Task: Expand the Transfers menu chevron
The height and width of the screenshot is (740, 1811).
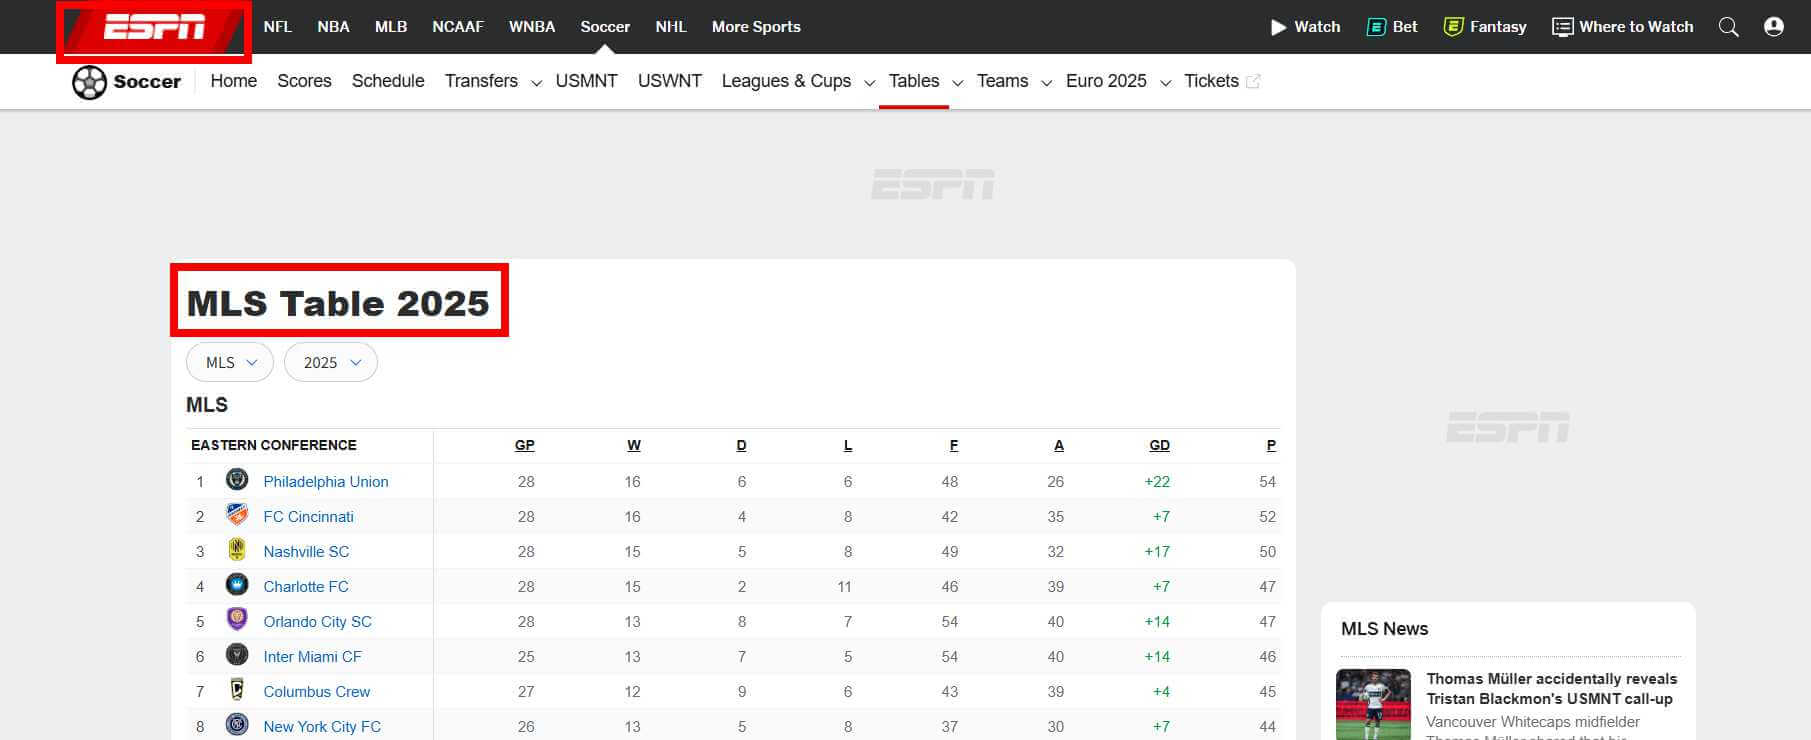Action: point(536,83)
